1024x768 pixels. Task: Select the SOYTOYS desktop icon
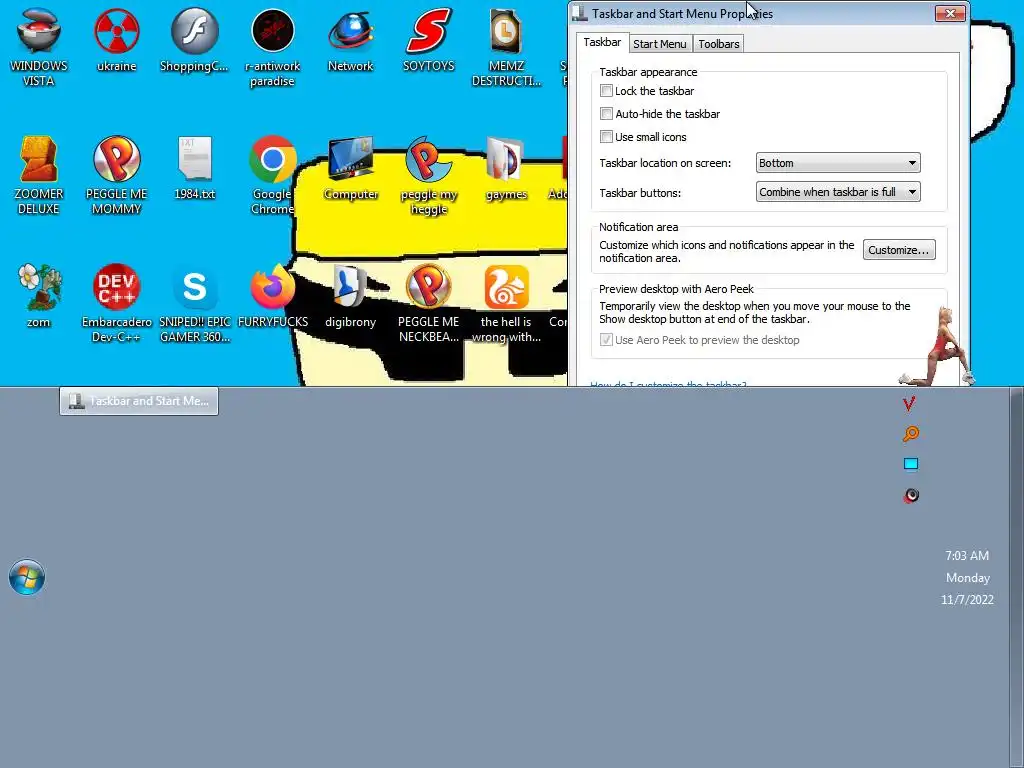(x=428, y=40)
